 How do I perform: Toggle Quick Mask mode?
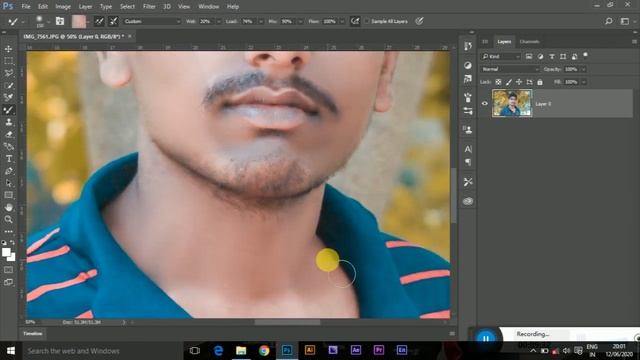point(9,270)
